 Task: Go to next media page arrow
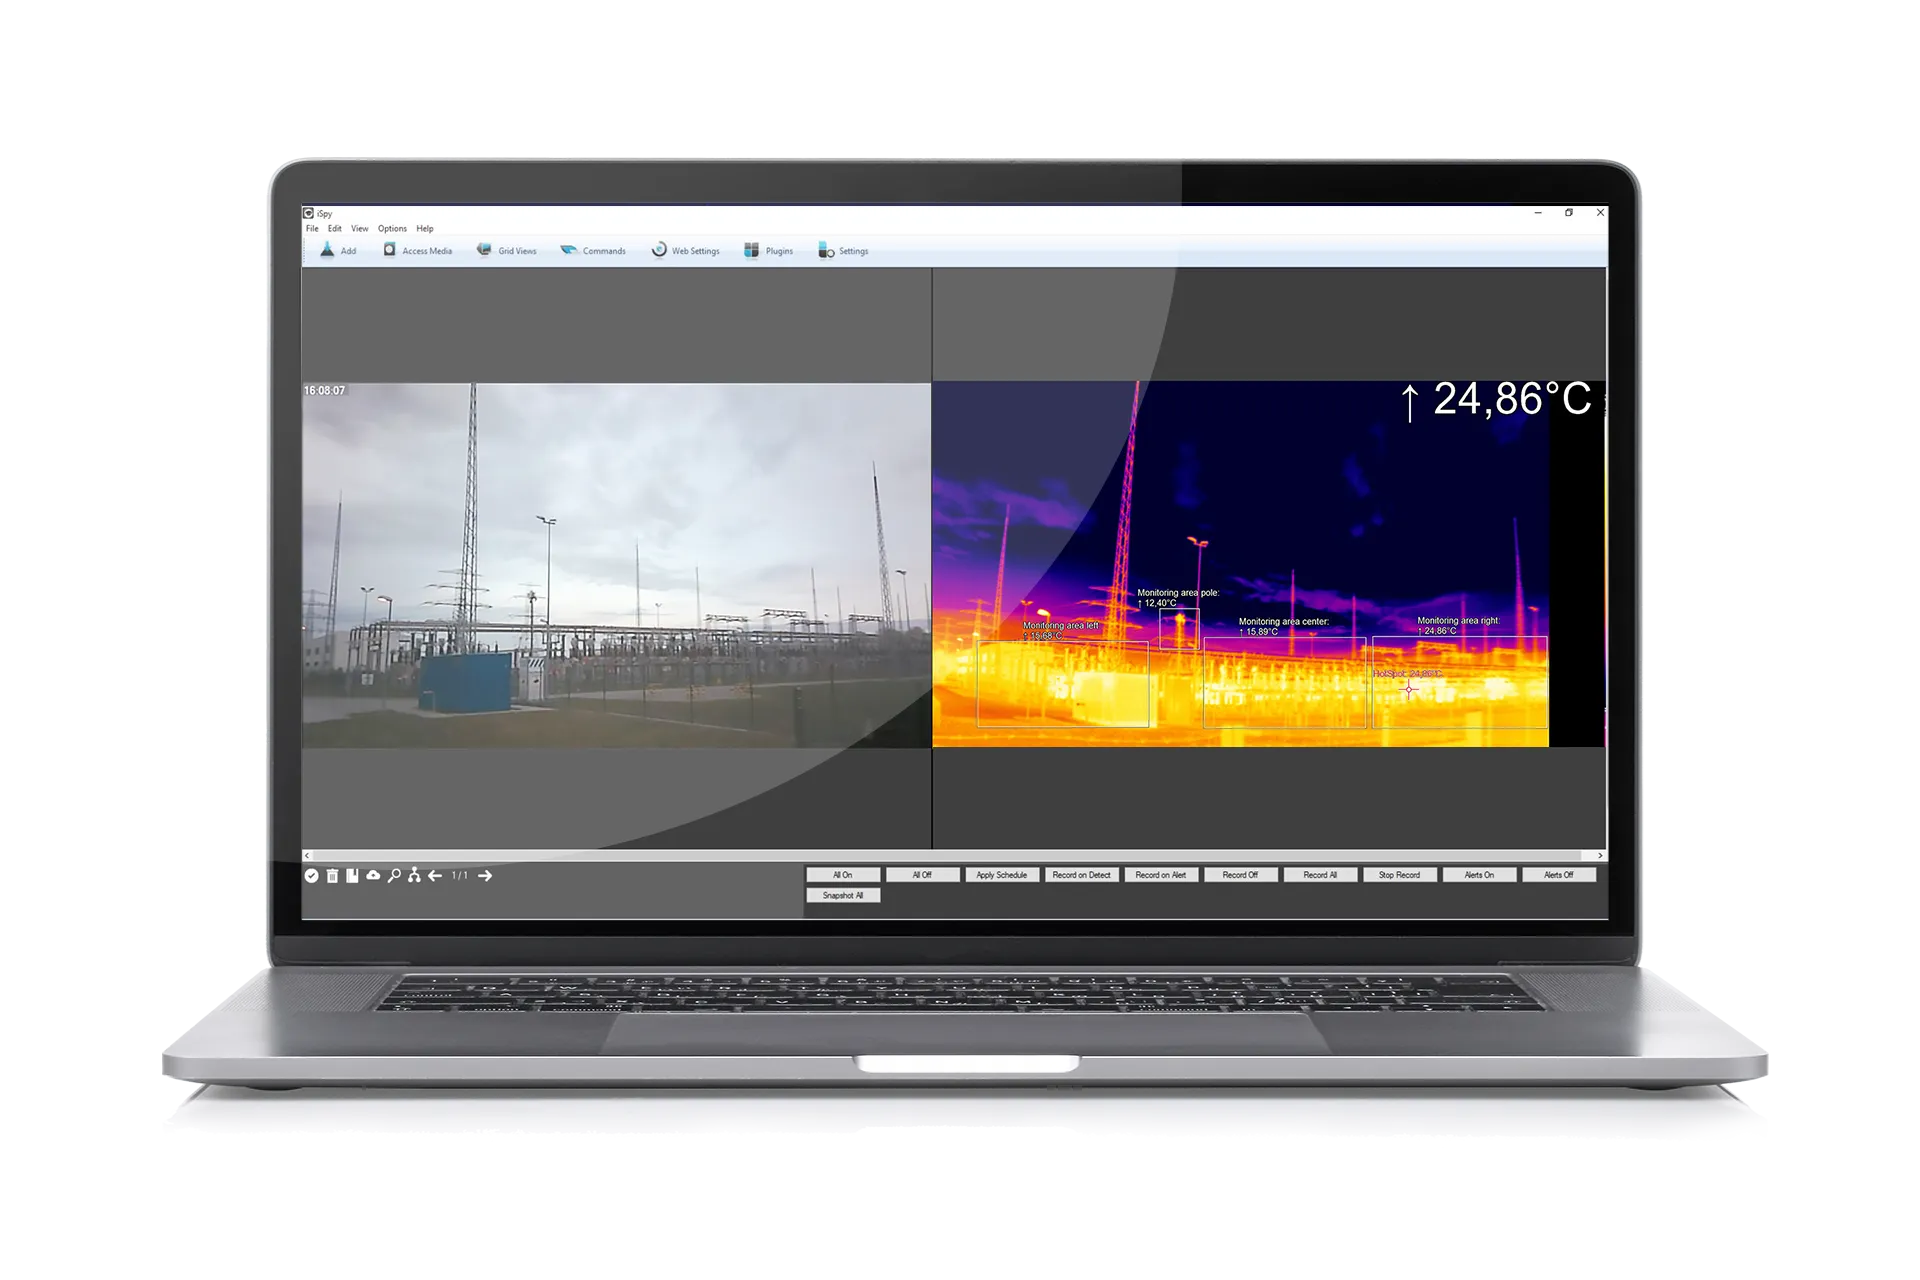(485, 876)
